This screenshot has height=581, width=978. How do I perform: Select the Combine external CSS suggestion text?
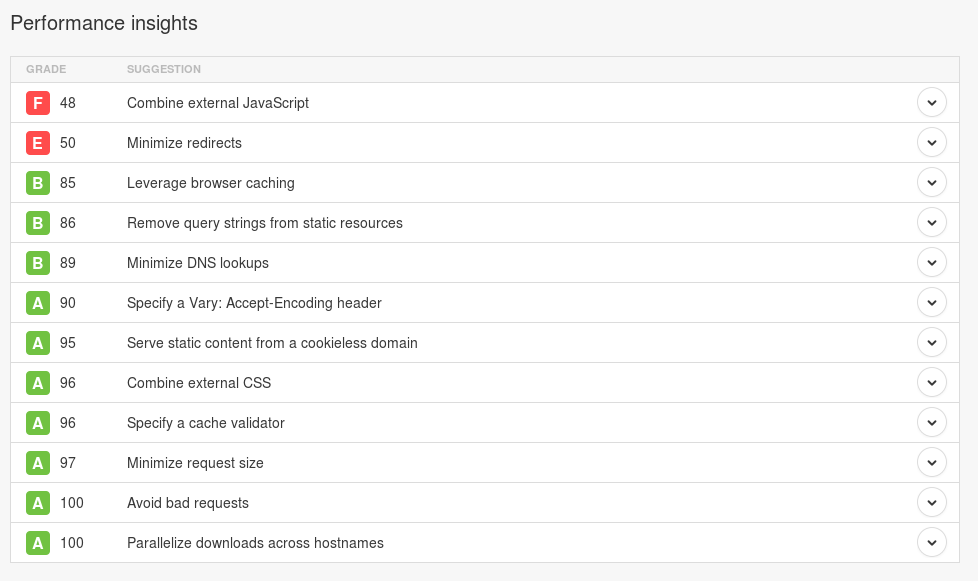(199, 383)
